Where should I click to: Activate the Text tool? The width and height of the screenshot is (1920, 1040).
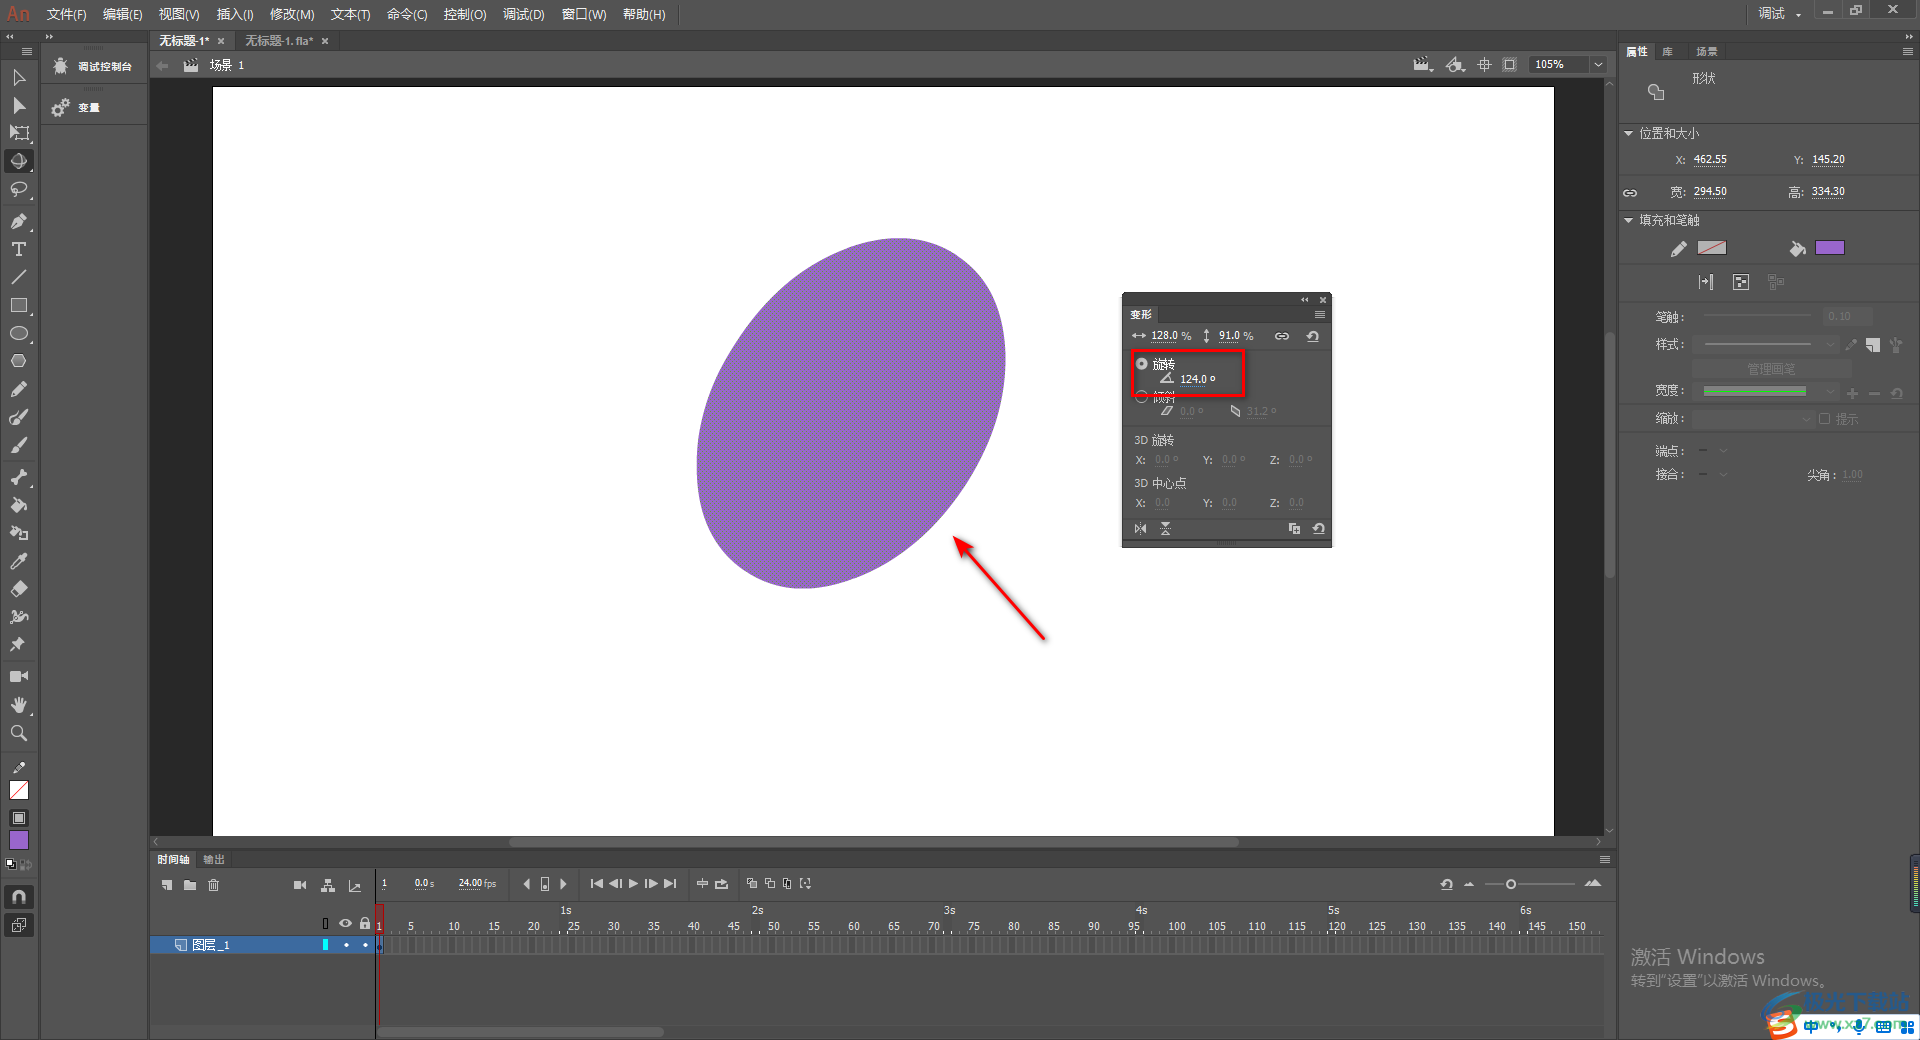pos(19,249)
